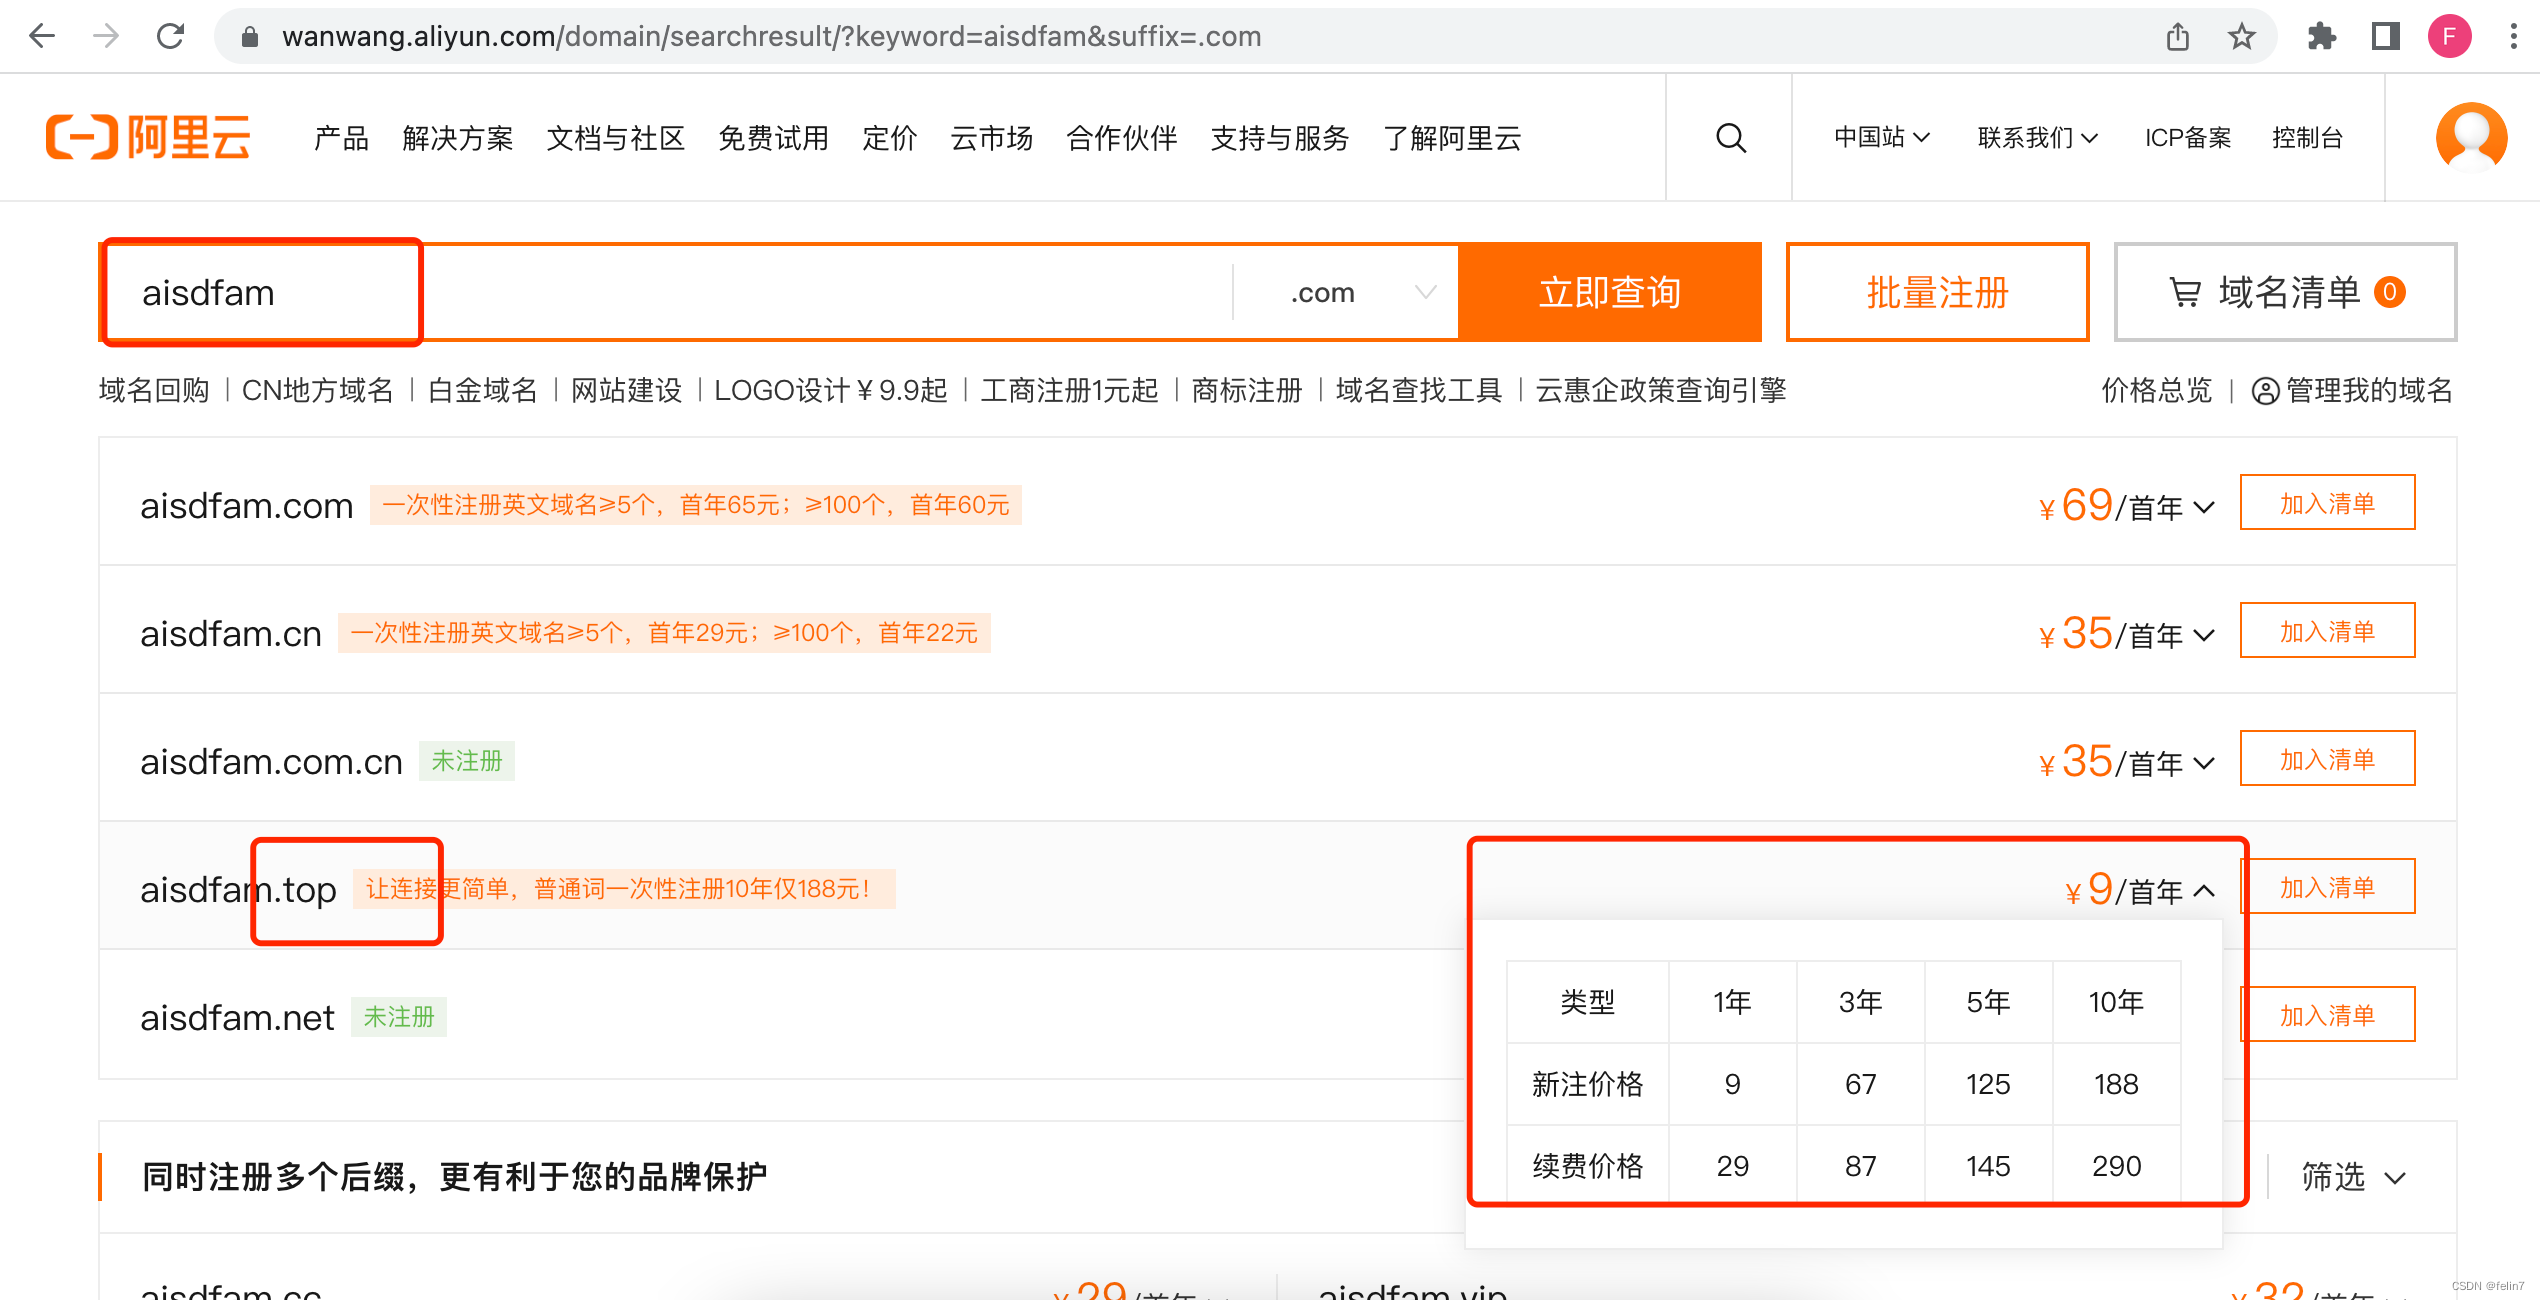Viewport: 2540px width, 1300px height.
Task: Share this page via share icon
Action: click(x=2178, y=37)
